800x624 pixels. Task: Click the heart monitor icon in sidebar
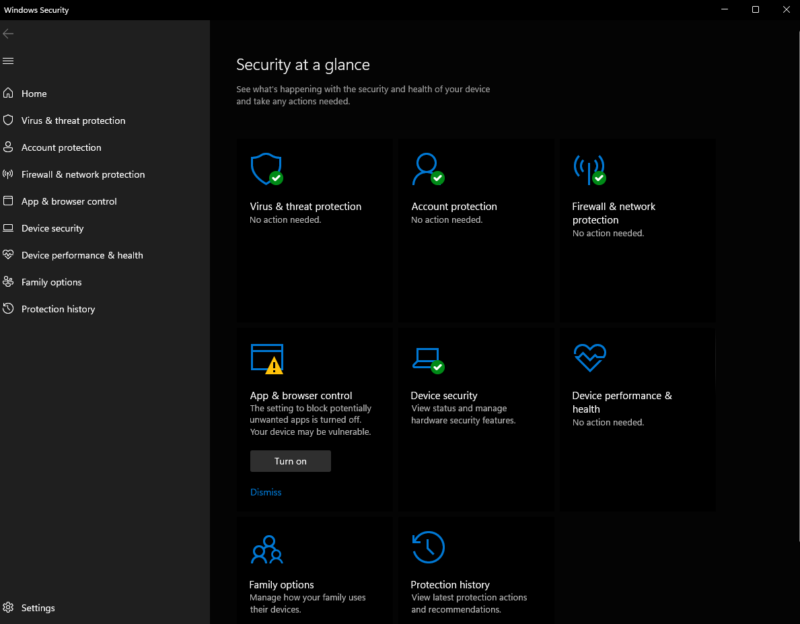(x=8, y=255)
